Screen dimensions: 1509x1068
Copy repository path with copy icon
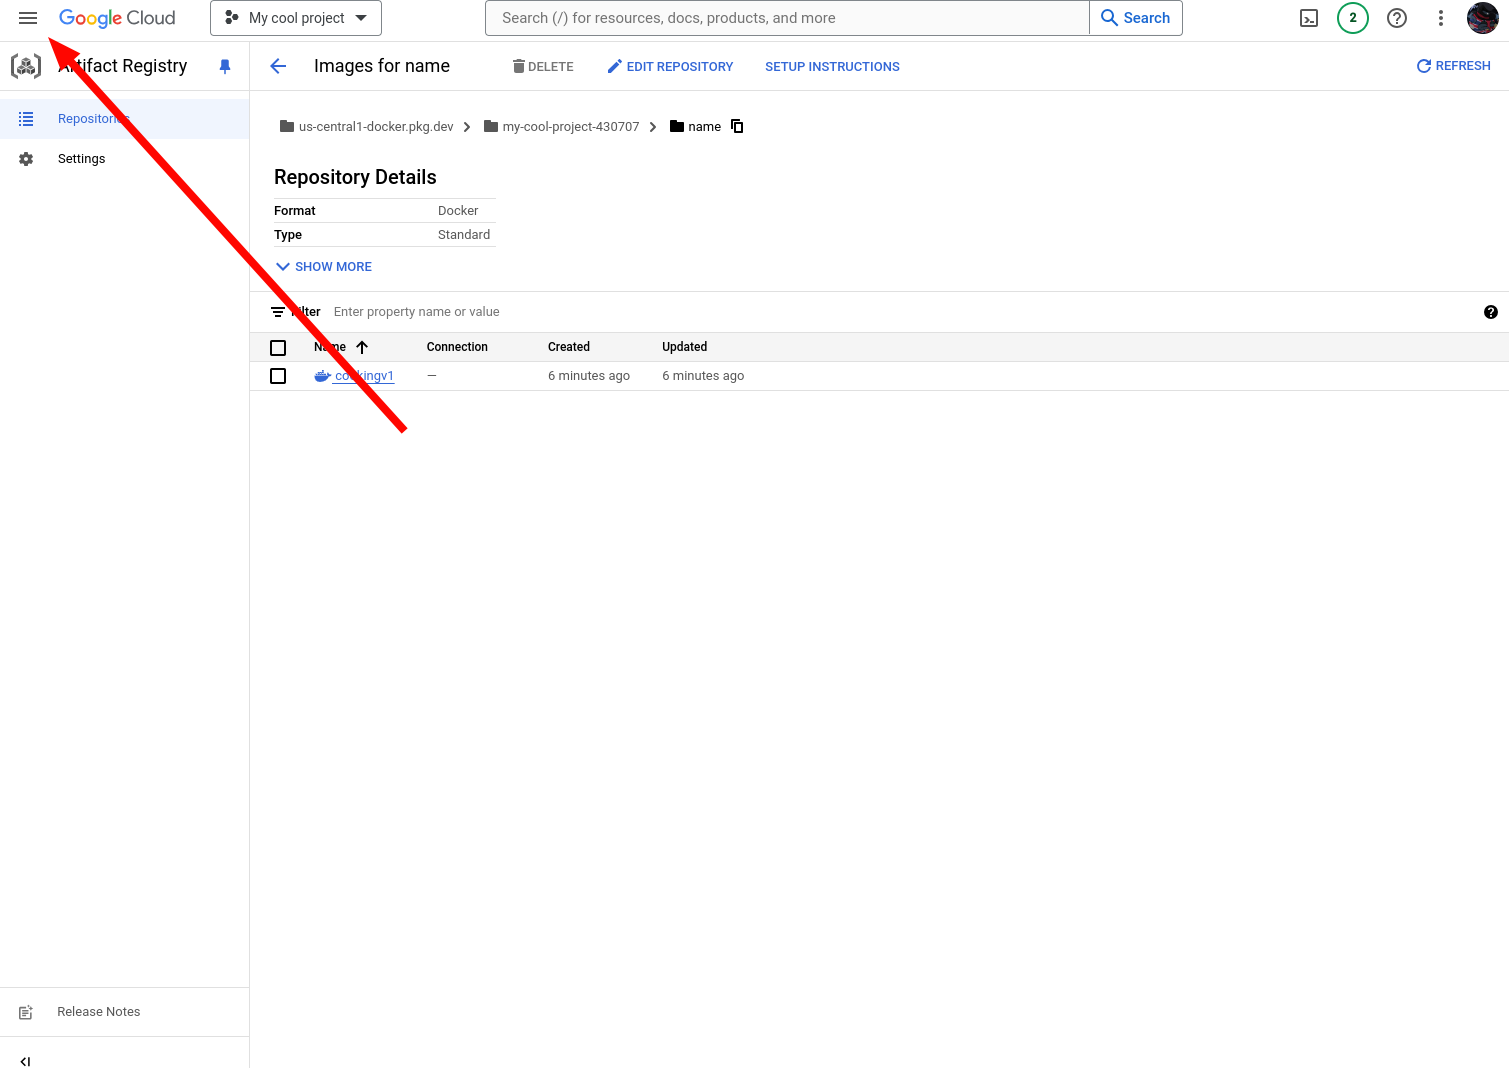[737, 126]
